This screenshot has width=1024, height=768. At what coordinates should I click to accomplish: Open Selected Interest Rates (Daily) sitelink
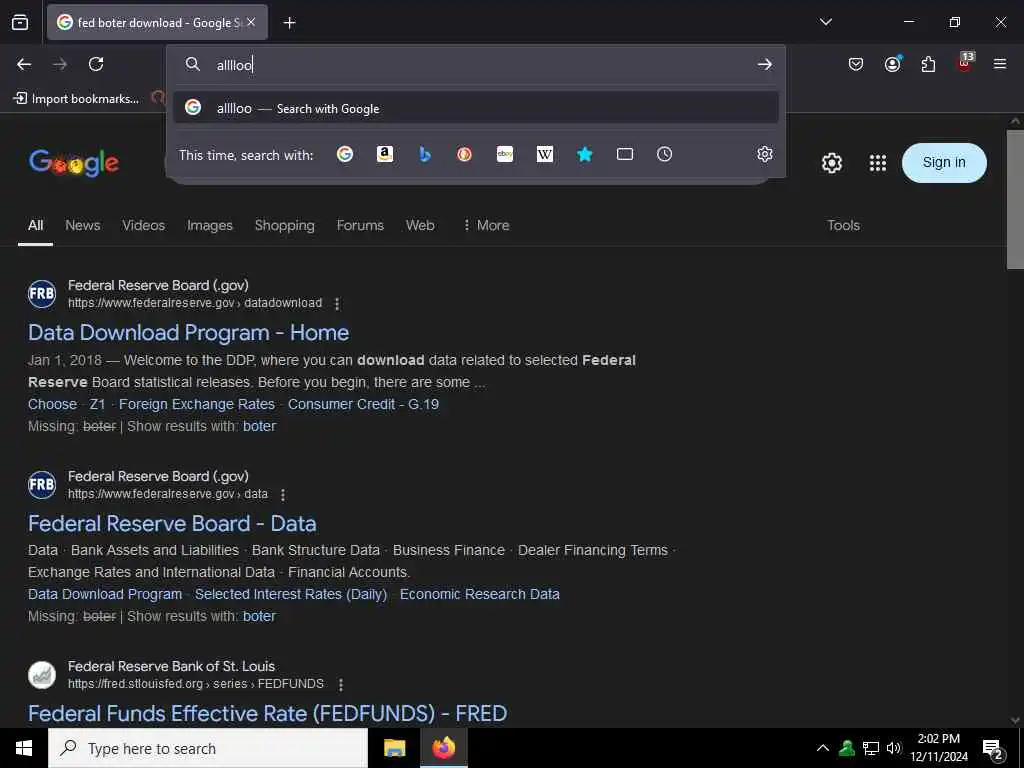291,594
